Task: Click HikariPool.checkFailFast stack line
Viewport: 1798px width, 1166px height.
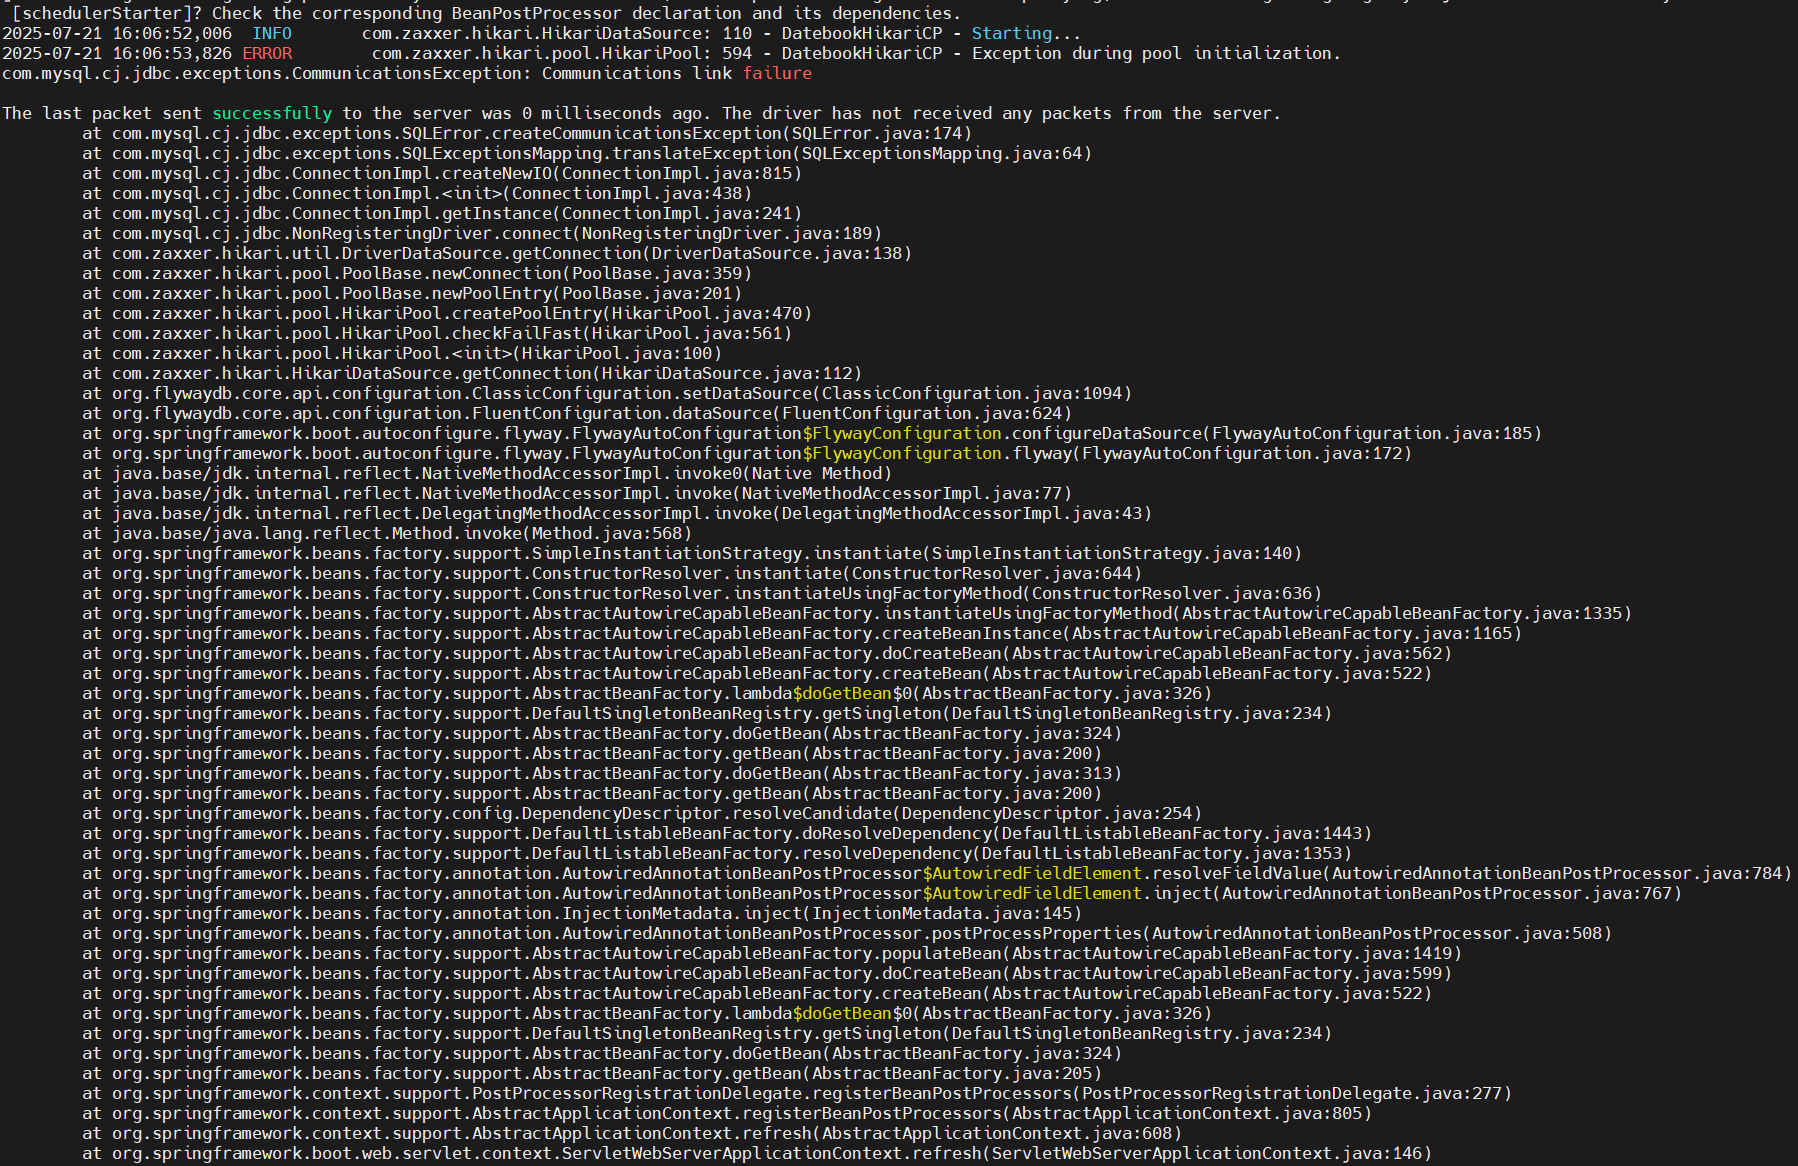Action: tap(437, 334)
